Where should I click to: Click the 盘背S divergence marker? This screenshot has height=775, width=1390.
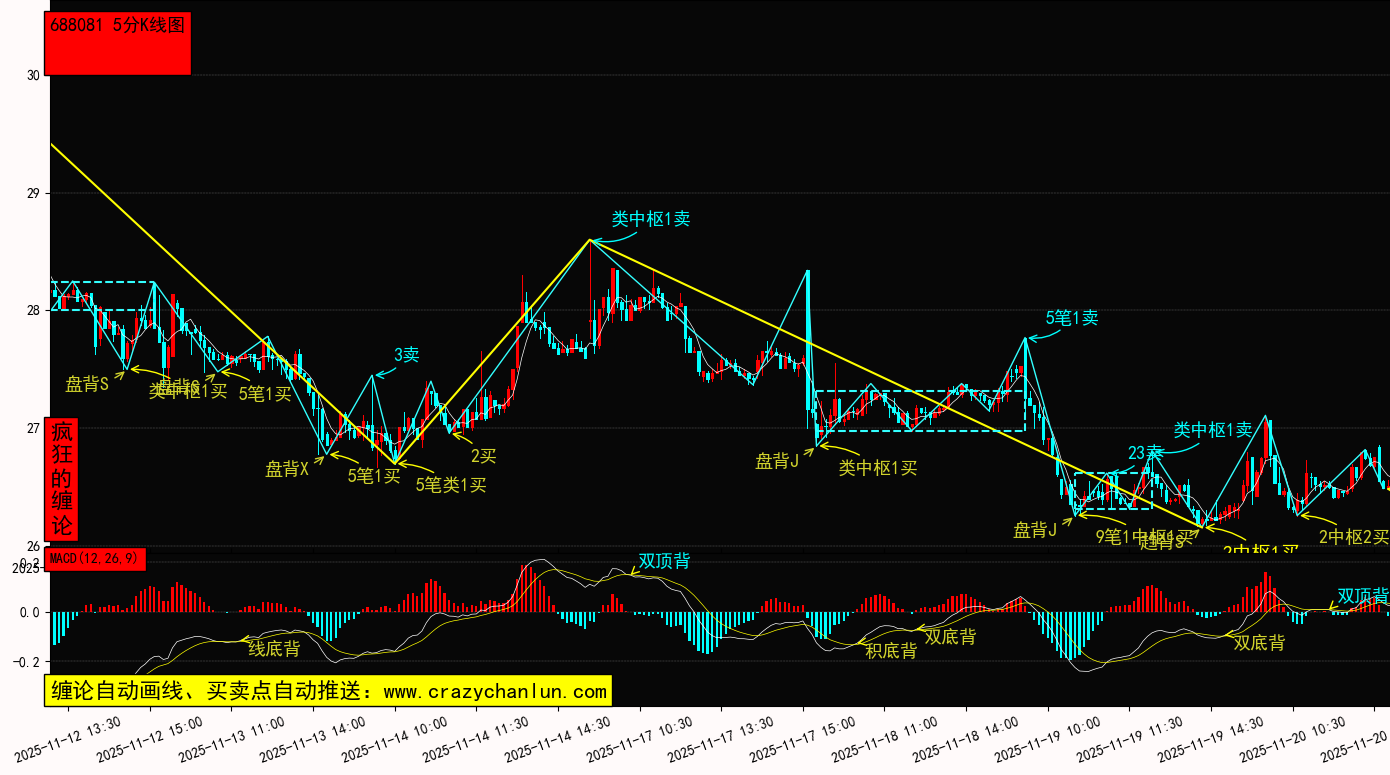coord(87,383)
